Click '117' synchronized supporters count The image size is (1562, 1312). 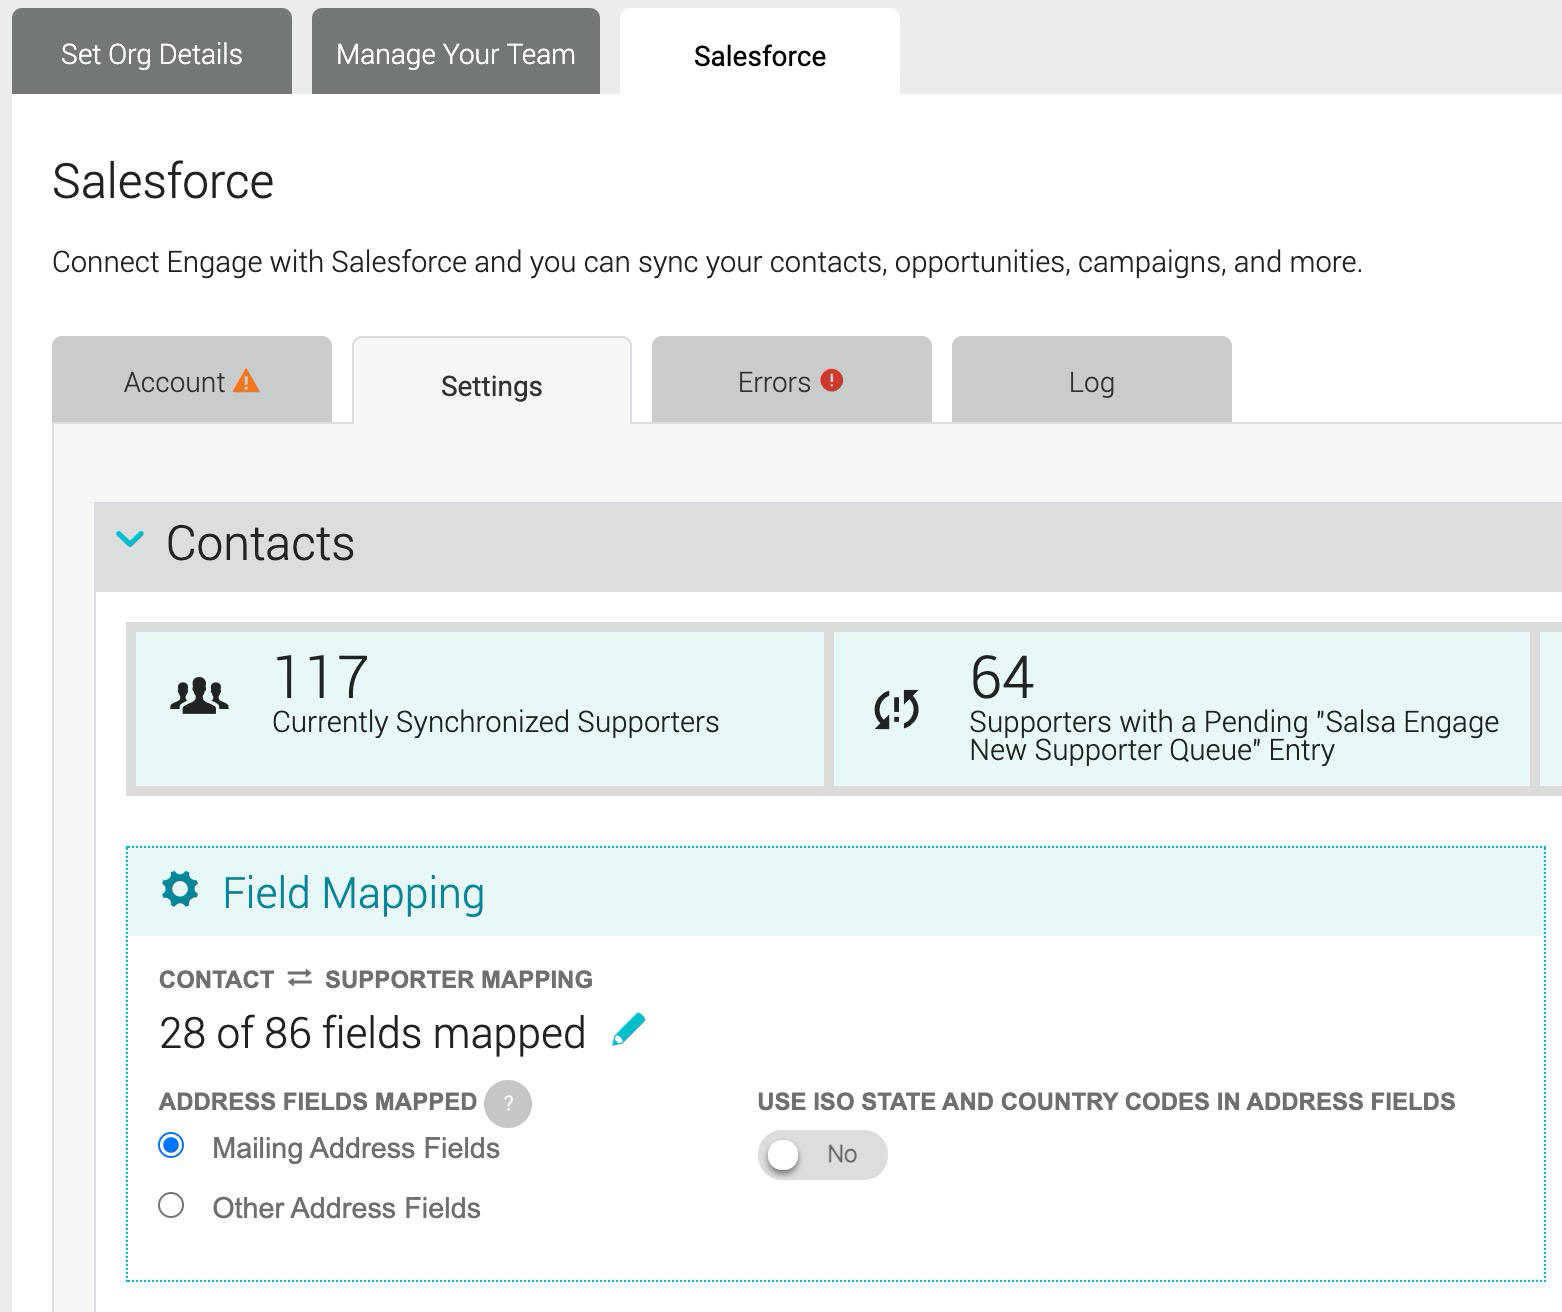321,677
